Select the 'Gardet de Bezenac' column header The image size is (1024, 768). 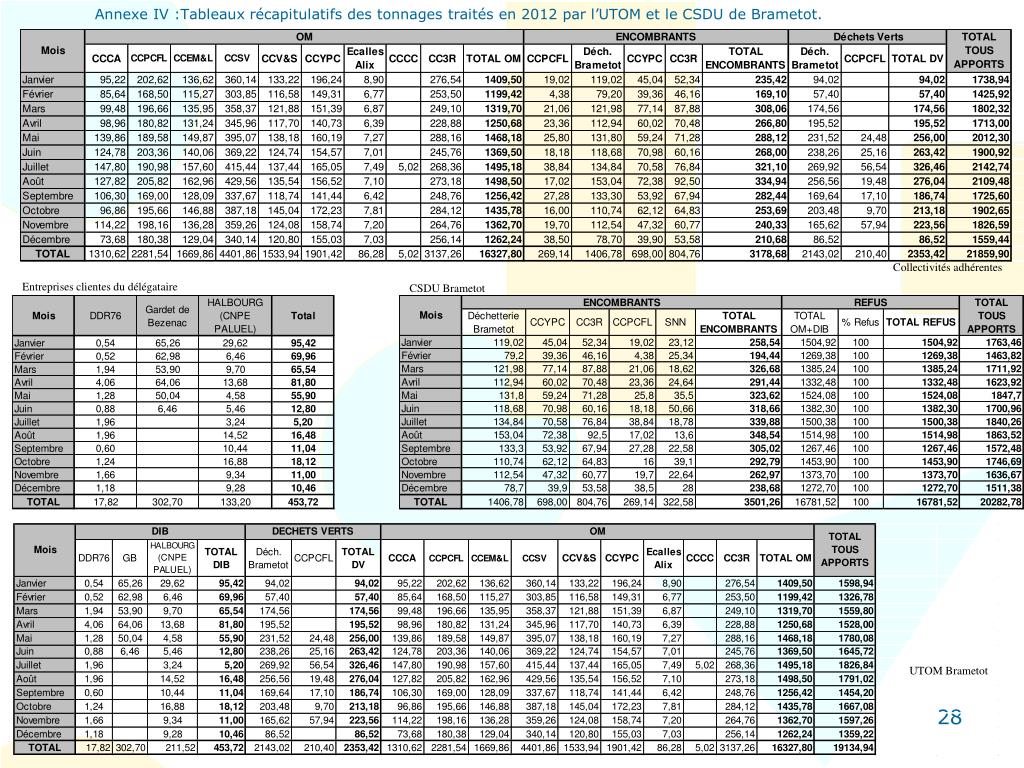tap(167, 316)
